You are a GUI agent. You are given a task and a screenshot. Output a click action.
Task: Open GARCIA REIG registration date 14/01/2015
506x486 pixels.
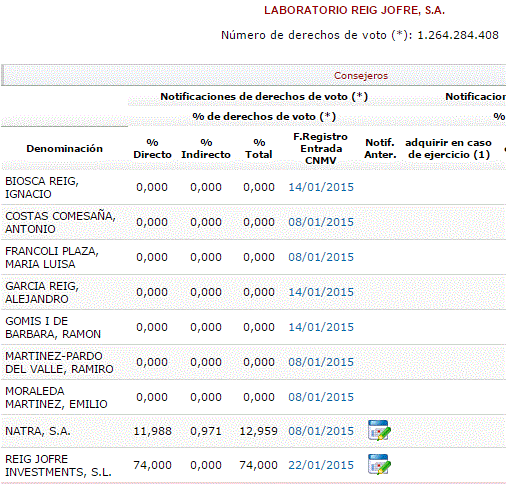pyautogui.click(x=321, y=292)
